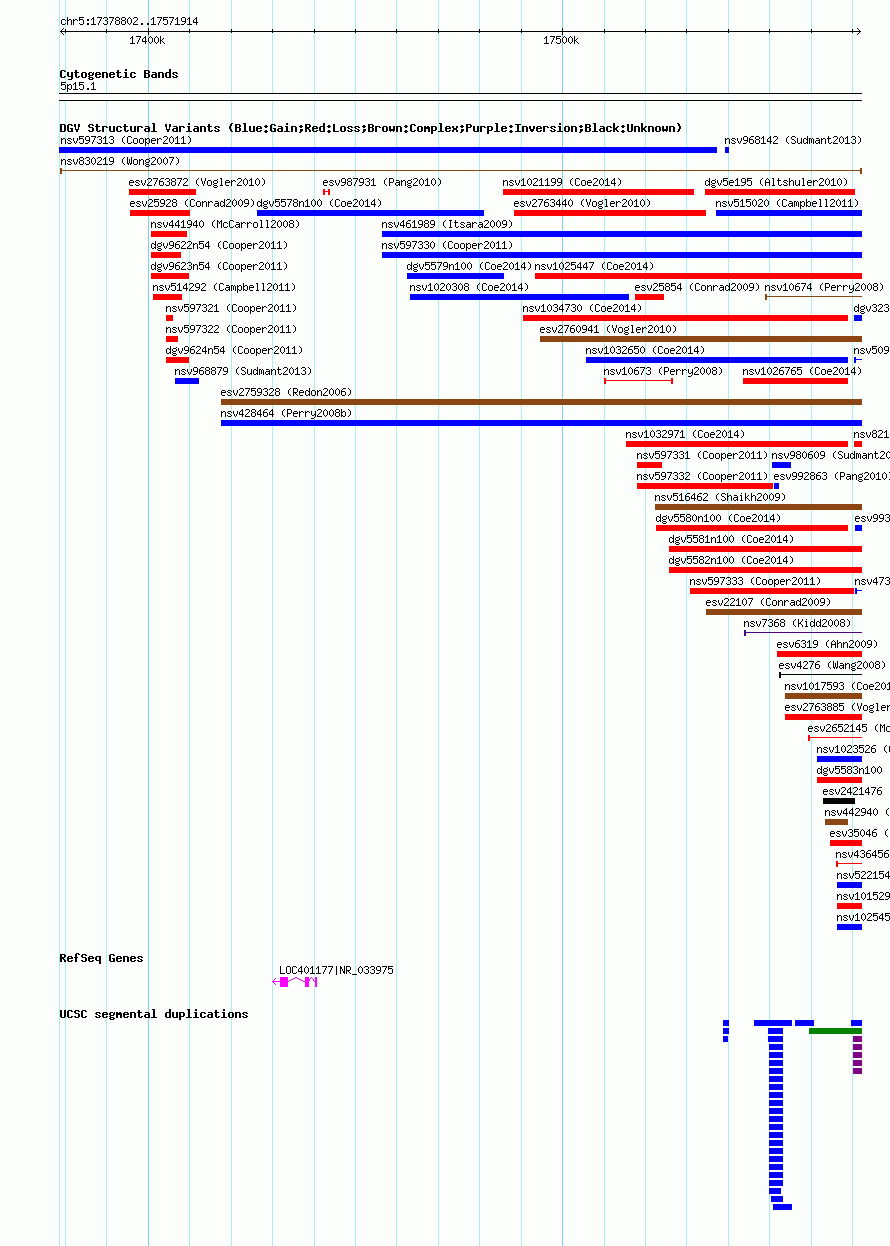The image size is (890, 1246).
Task: Open dgv9622n54 (Cooper2011) variant
Action: coord(166,255)
